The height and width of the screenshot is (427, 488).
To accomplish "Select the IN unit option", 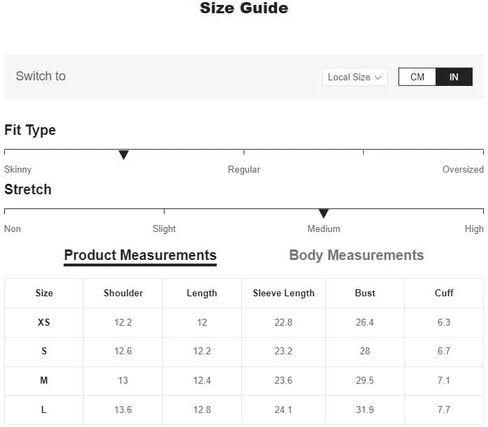I will (454, 77).
